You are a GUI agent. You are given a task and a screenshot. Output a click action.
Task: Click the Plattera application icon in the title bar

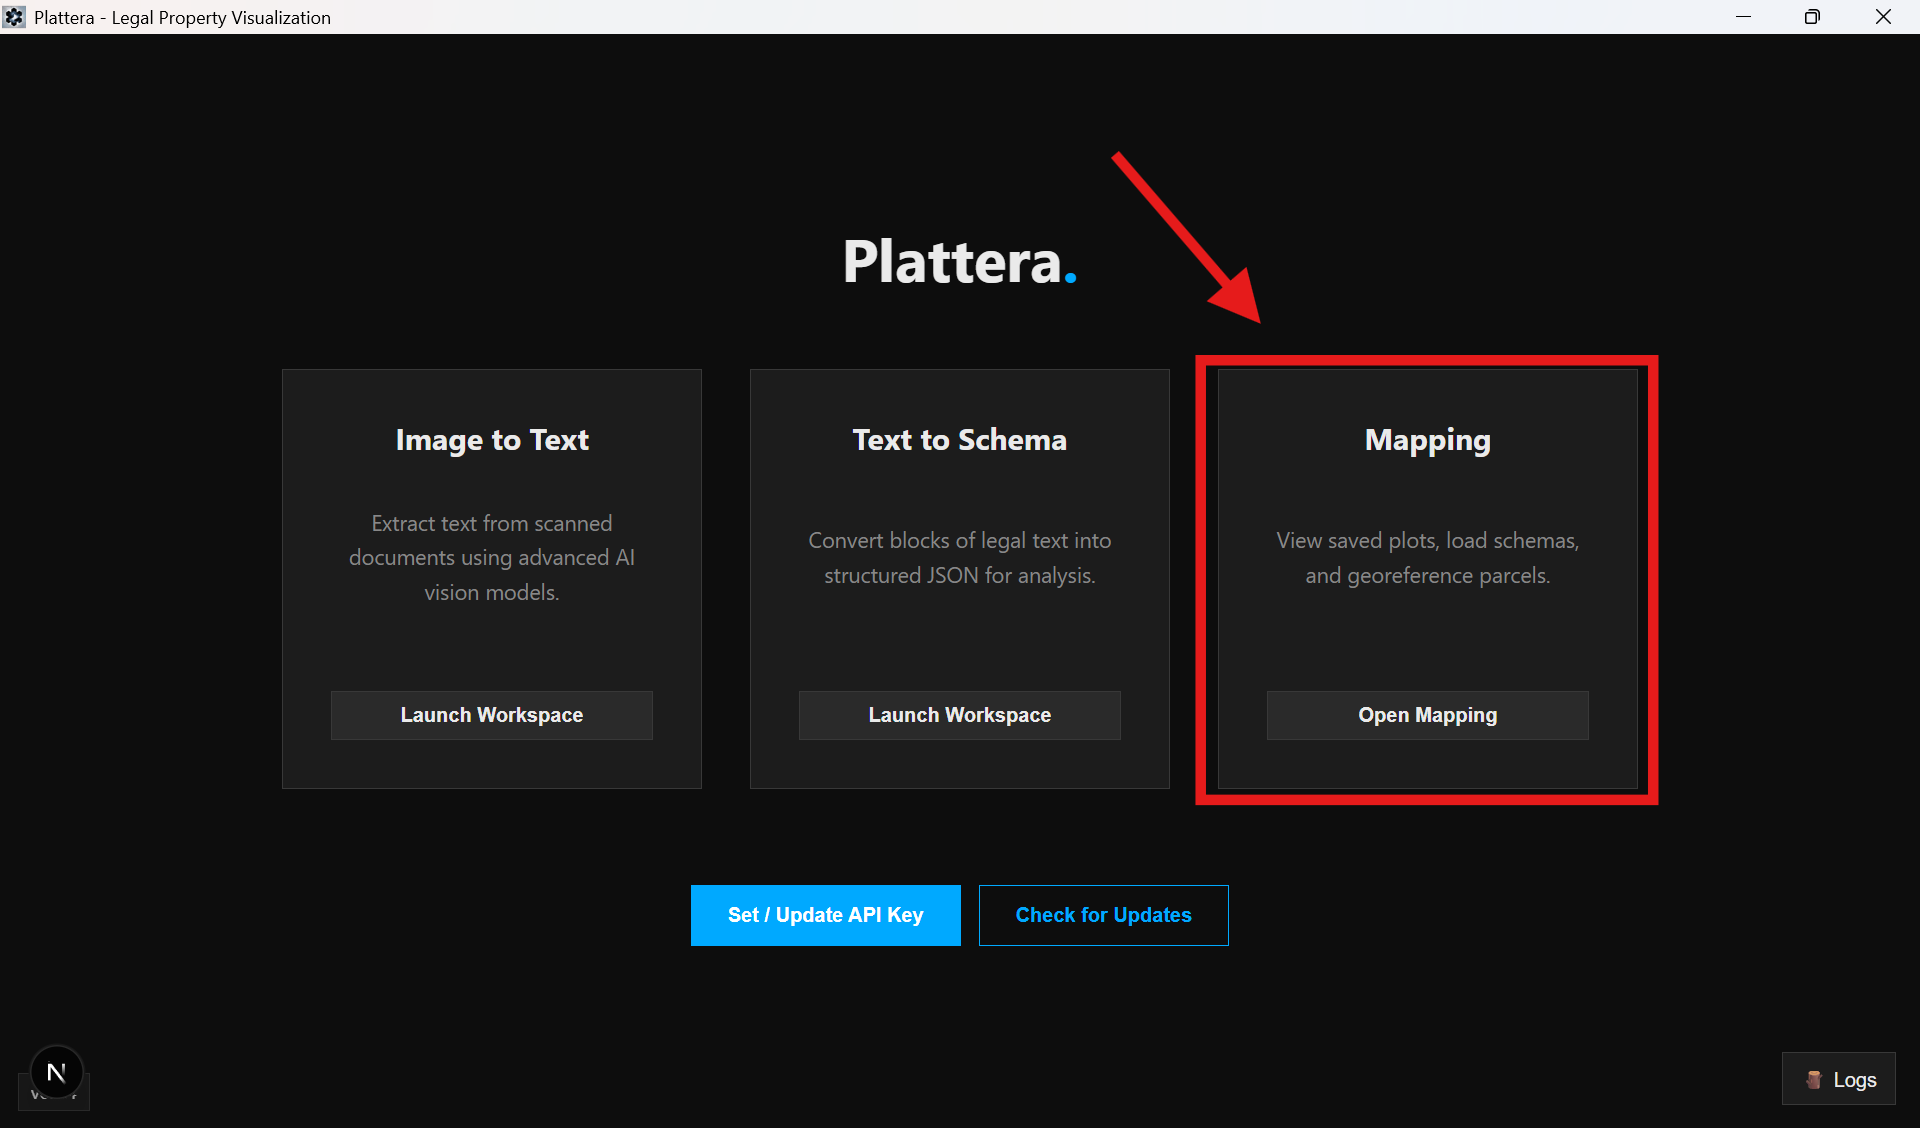click(15, 17)
